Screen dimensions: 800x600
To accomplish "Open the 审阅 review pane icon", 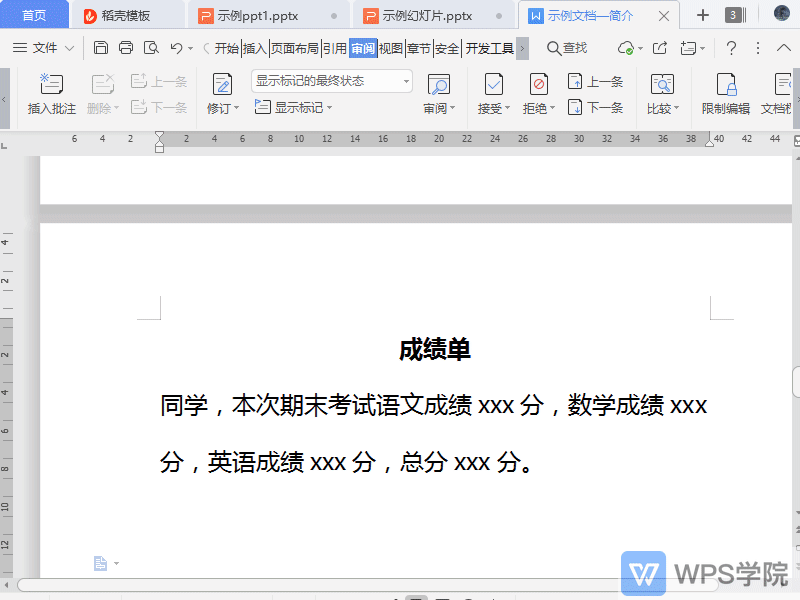I will pyautogui.click(x=437, y=84).
